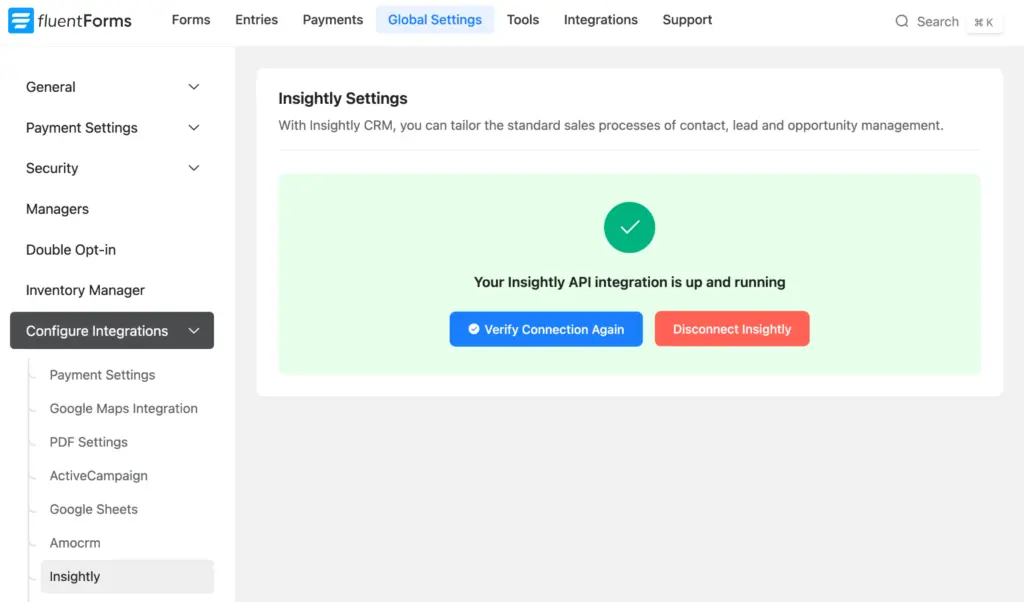Viewport: 1024px width, 602px height.
Task: Open the Tools menu
Action: coord(522,19)
